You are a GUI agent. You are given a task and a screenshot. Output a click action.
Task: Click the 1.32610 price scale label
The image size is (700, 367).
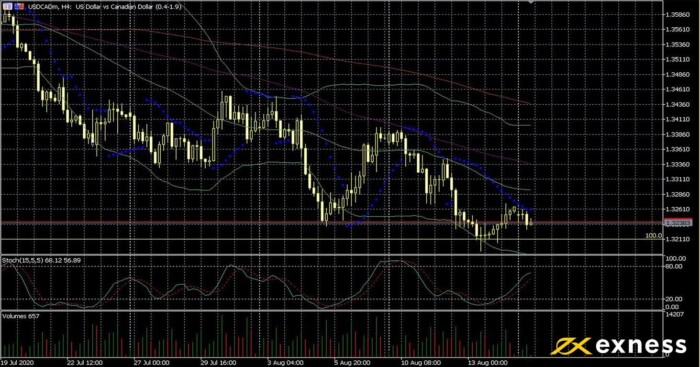pyautogui.click(x=678, y=209)
